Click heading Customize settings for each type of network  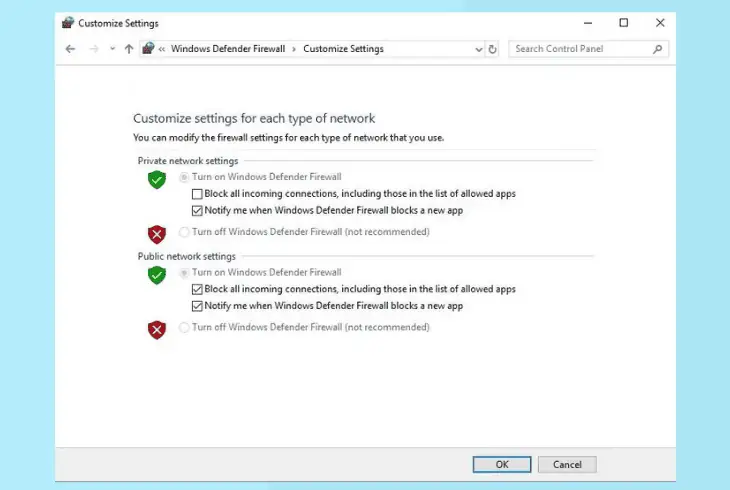(x=254, y=118)
